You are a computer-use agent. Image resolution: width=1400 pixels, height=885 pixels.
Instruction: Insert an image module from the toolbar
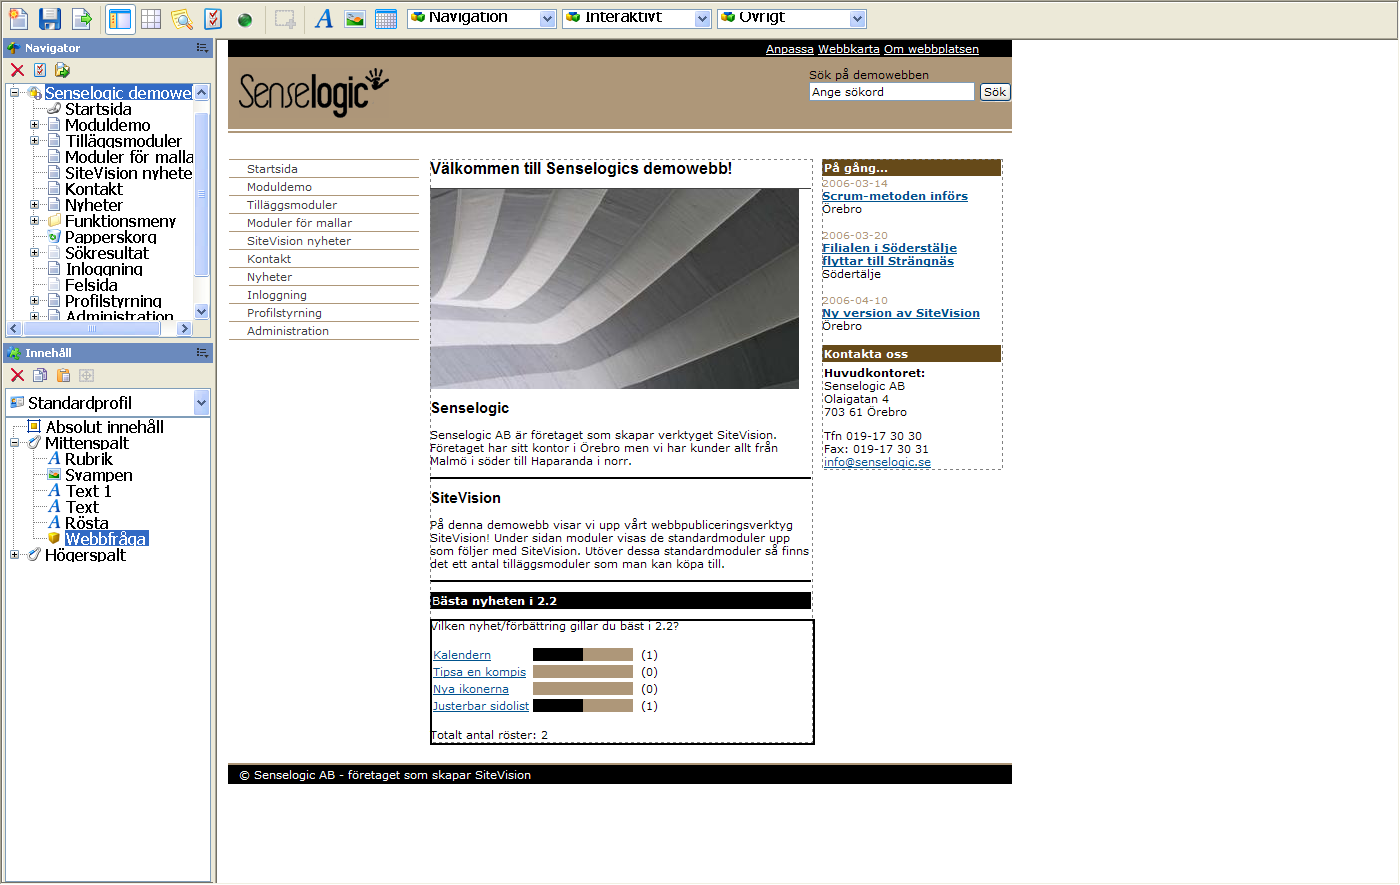[355, 18]
